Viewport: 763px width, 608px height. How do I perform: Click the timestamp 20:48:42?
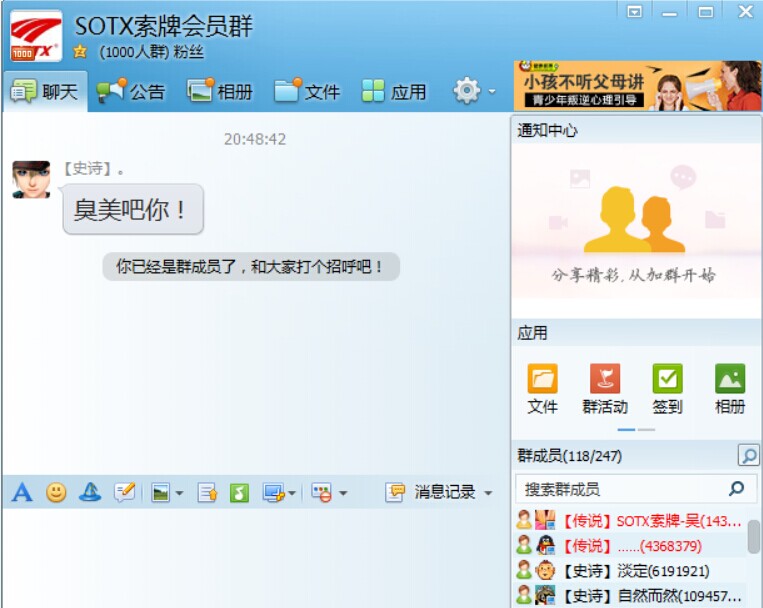point(254,139)
